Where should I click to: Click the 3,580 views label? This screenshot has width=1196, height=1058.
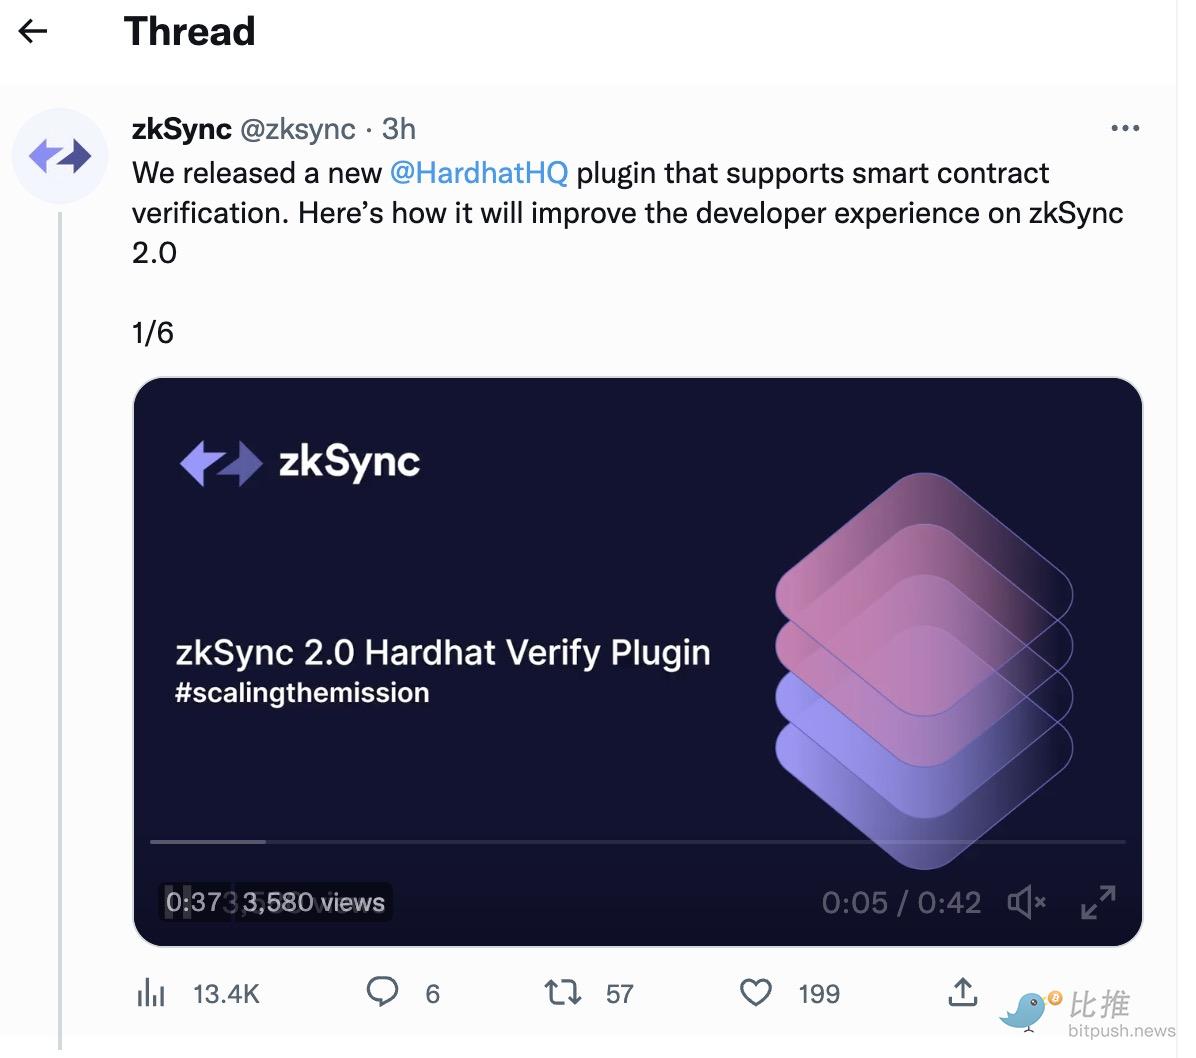314,902
